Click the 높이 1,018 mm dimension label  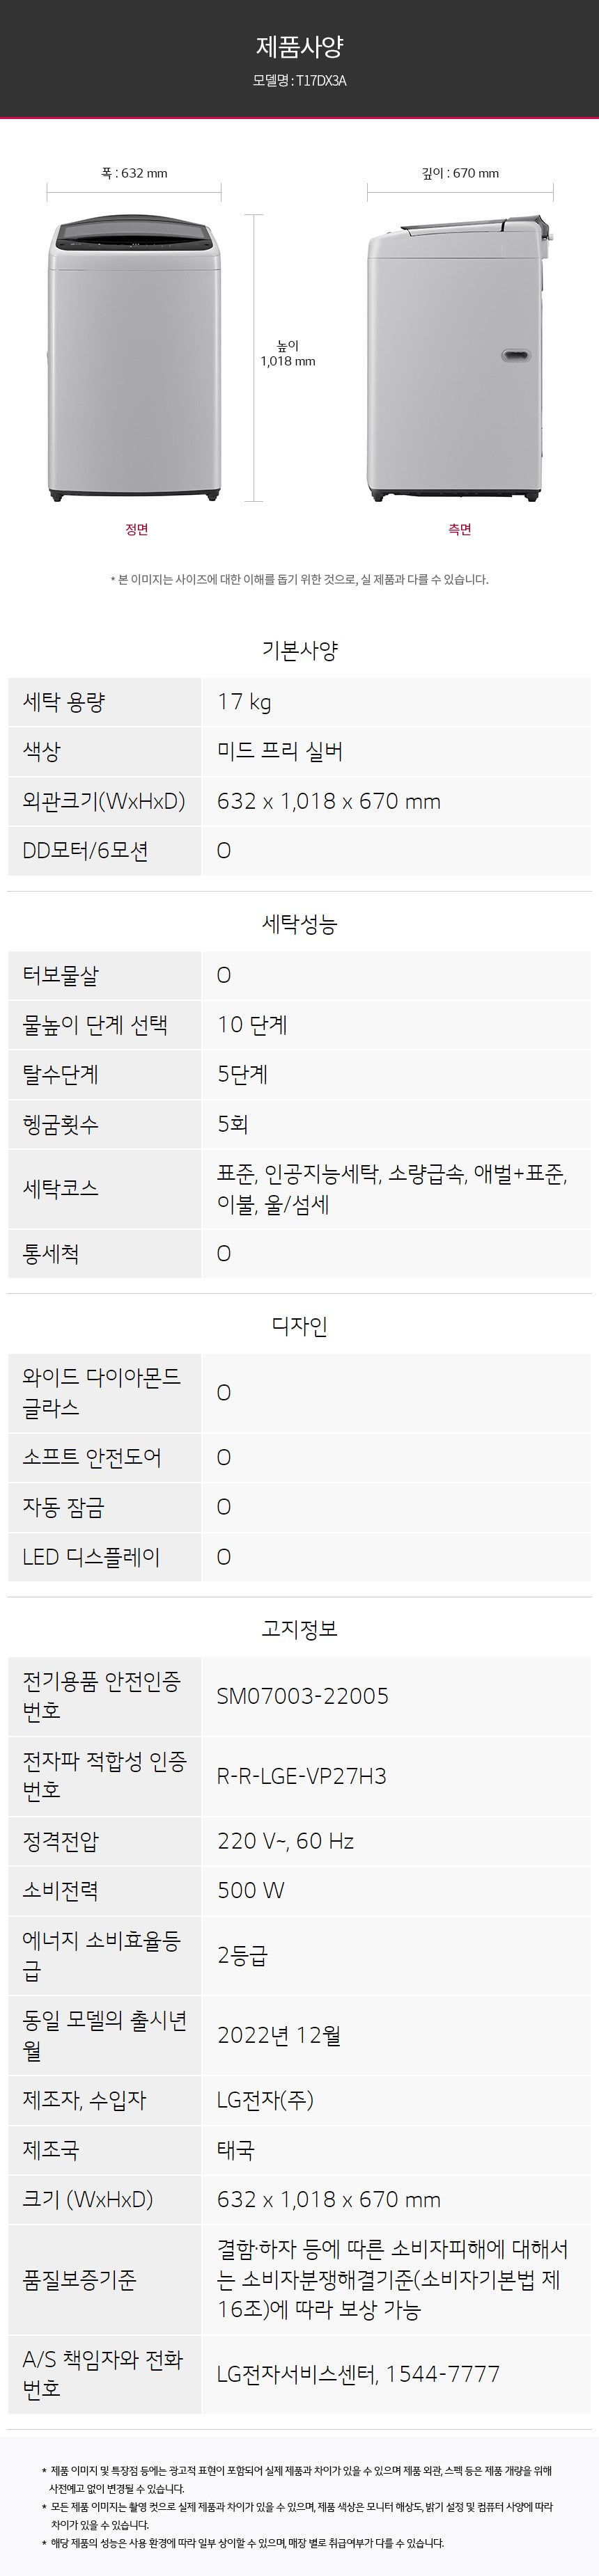click(288, 354)
